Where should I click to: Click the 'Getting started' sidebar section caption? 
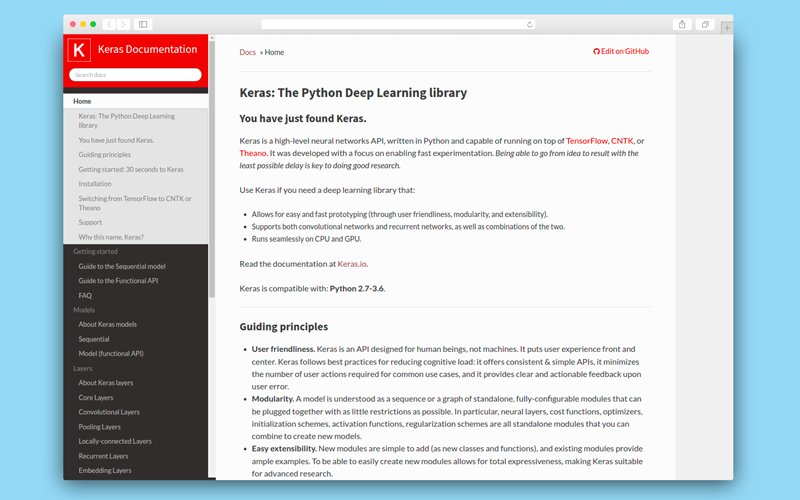(x=95, y=252)
